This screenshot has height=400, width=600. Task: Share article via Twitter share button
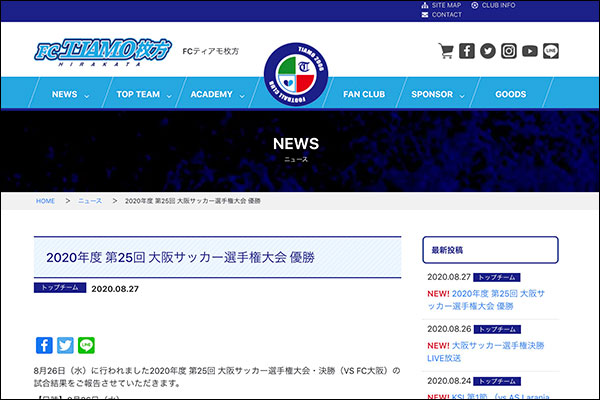tap(65, 345)
